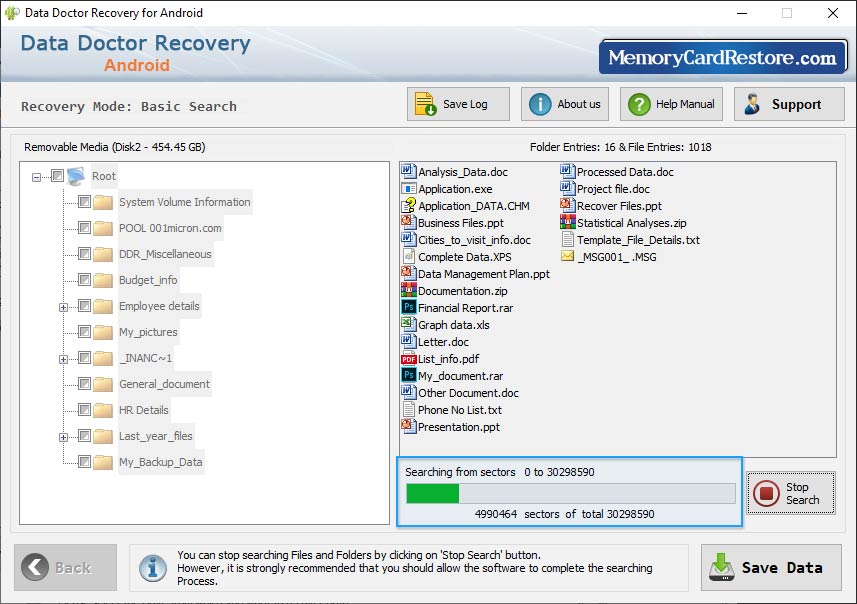Click the Android app icon in title bar
Screen dimensions: 857x604
(12, 13)
